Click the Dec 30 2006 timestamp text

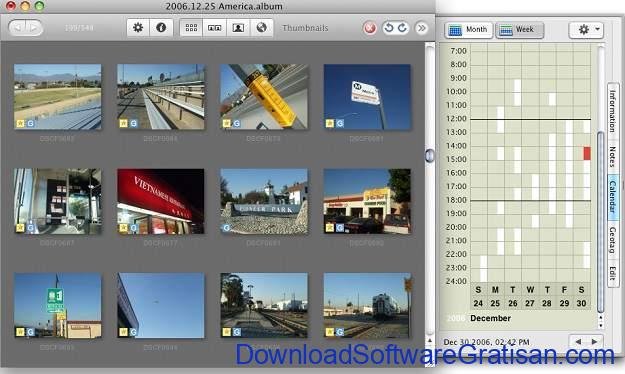click(x=486, y=342)
